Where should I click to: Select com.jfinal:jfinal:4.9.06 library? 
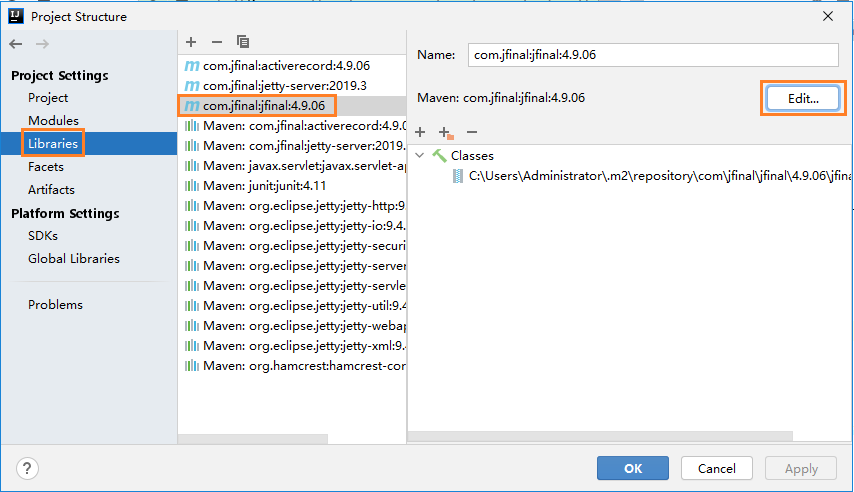(292, 106)
